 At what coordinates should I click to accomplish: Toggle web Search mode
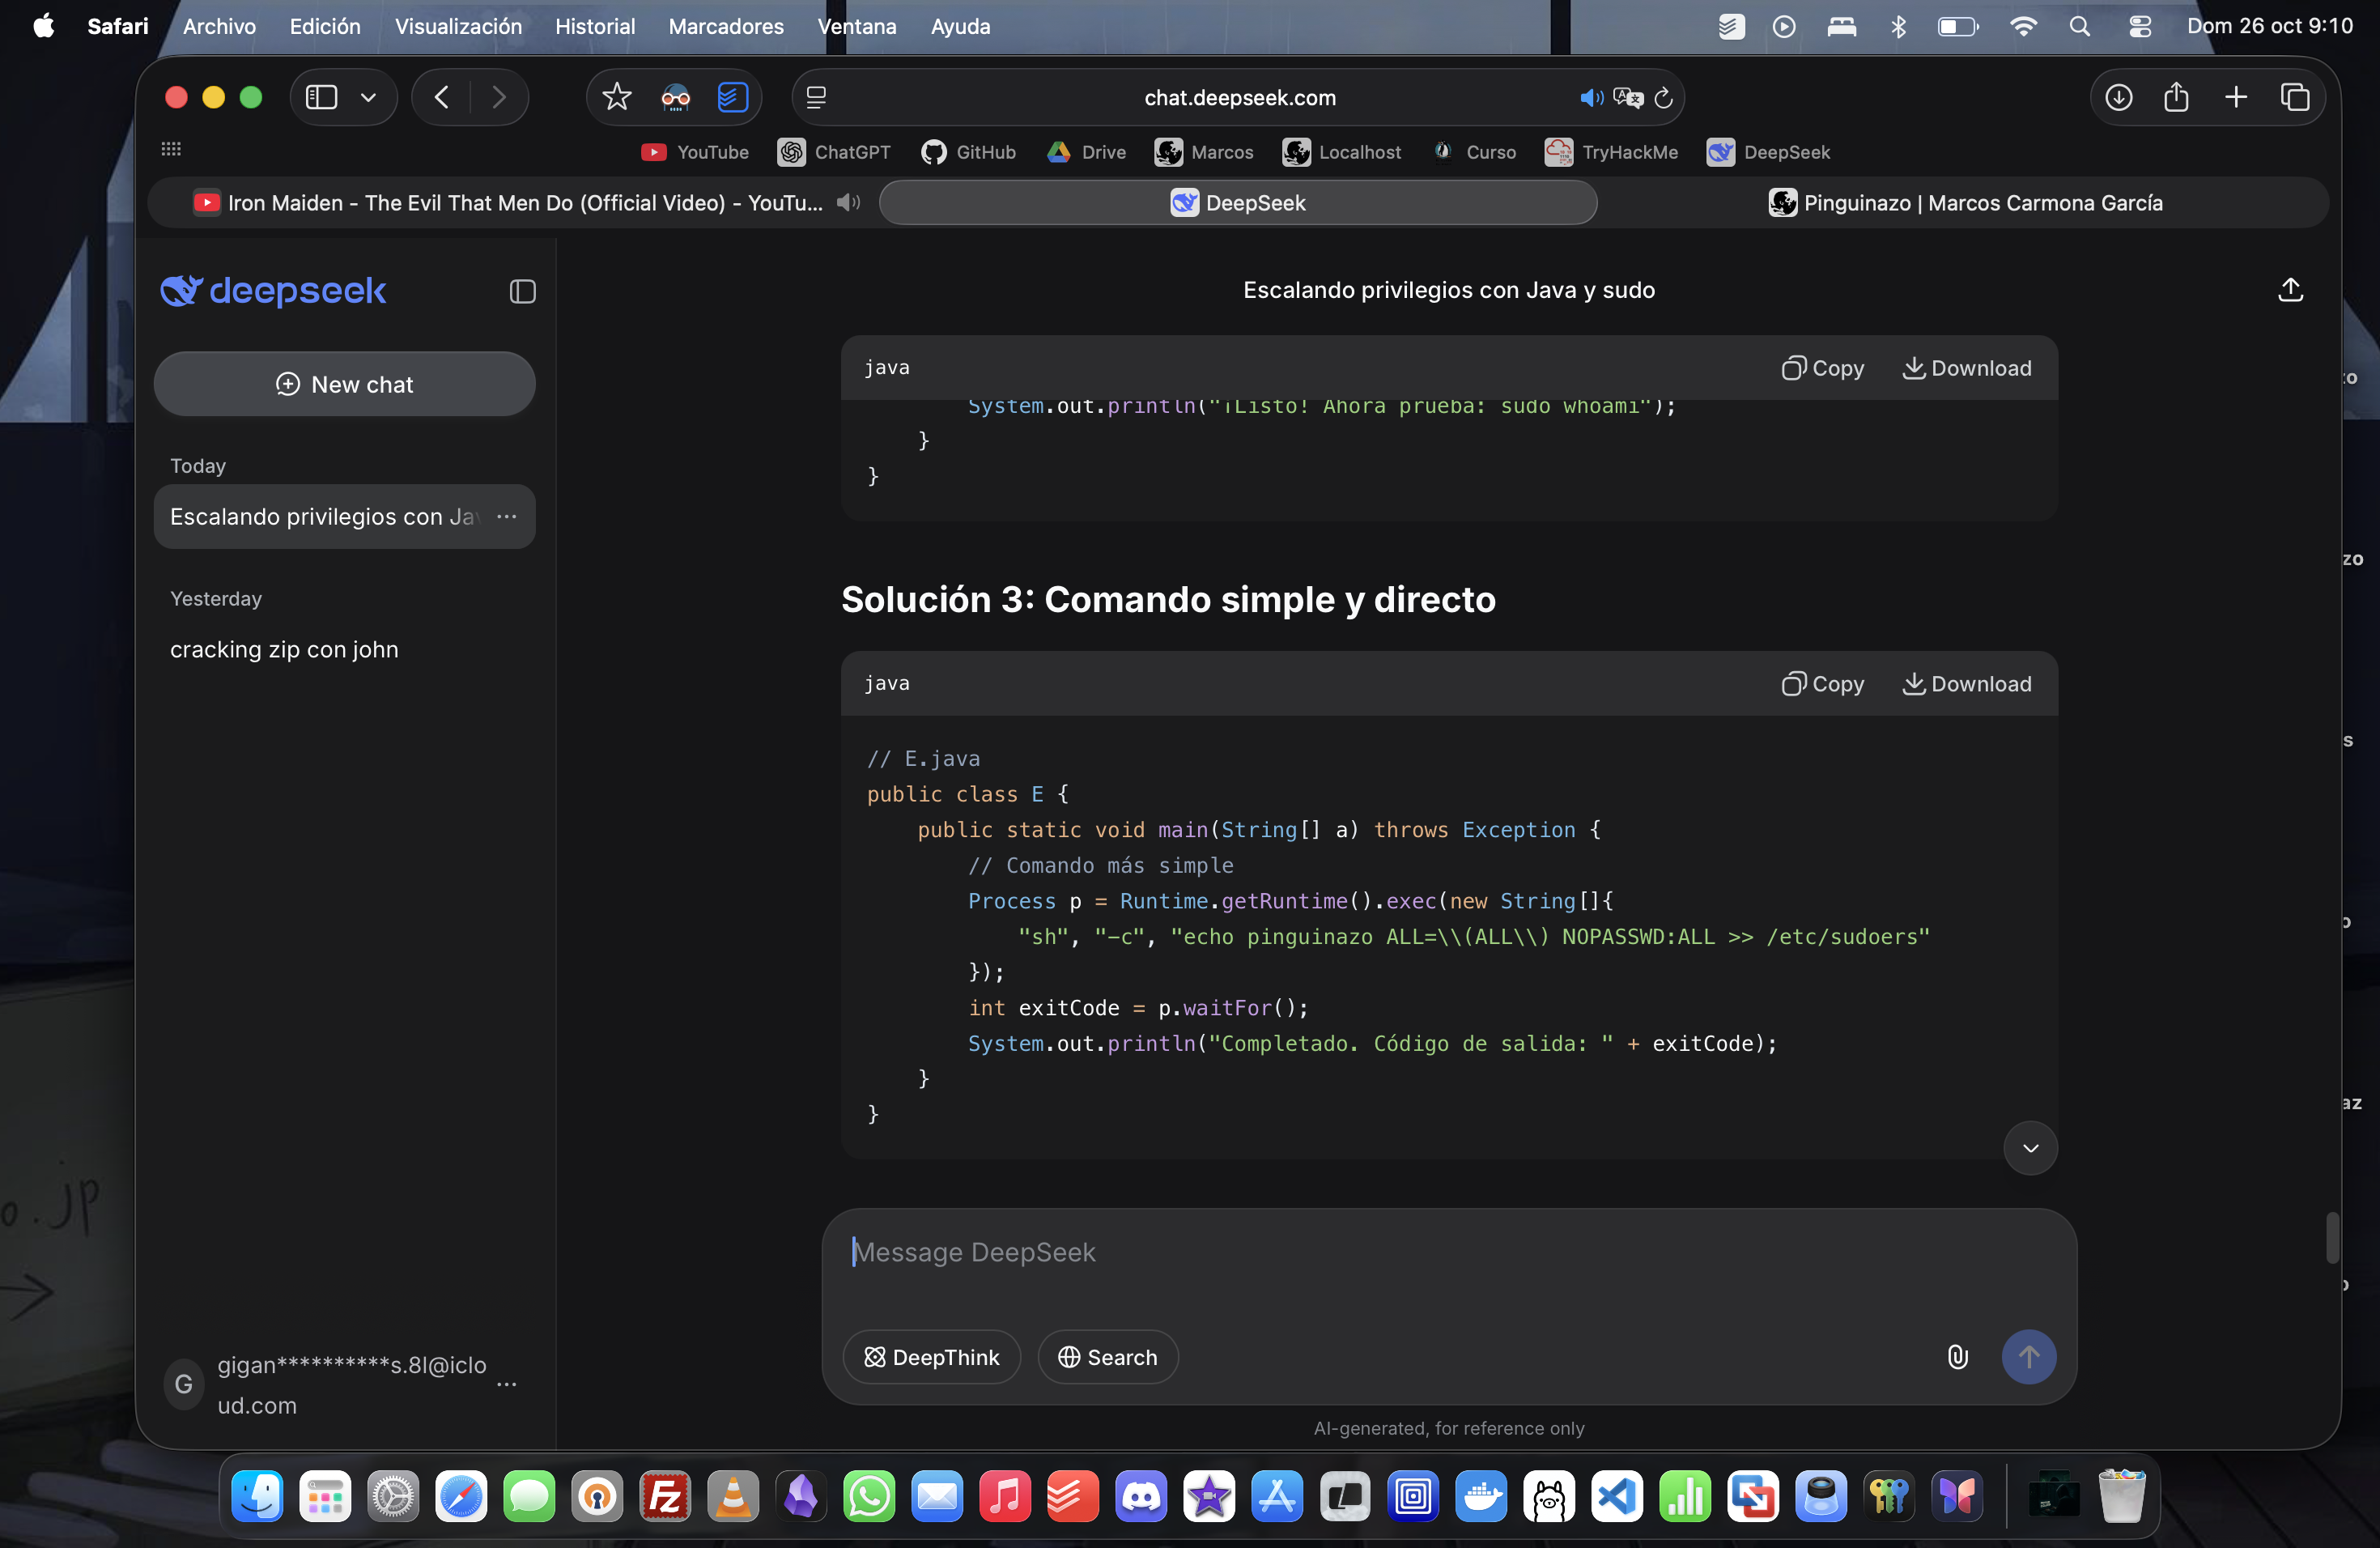tap(1107, 1357)
